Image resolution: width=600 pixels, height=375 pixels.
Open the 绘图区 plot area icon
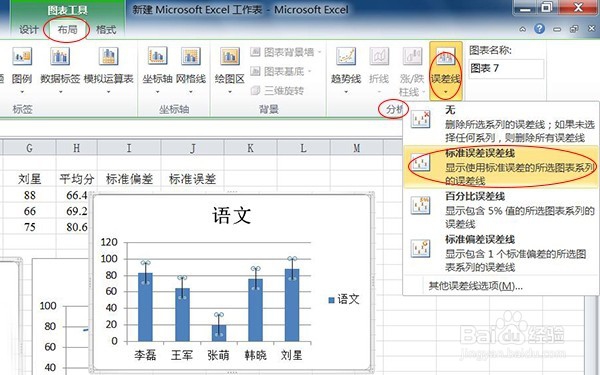[x=230, y=57]
